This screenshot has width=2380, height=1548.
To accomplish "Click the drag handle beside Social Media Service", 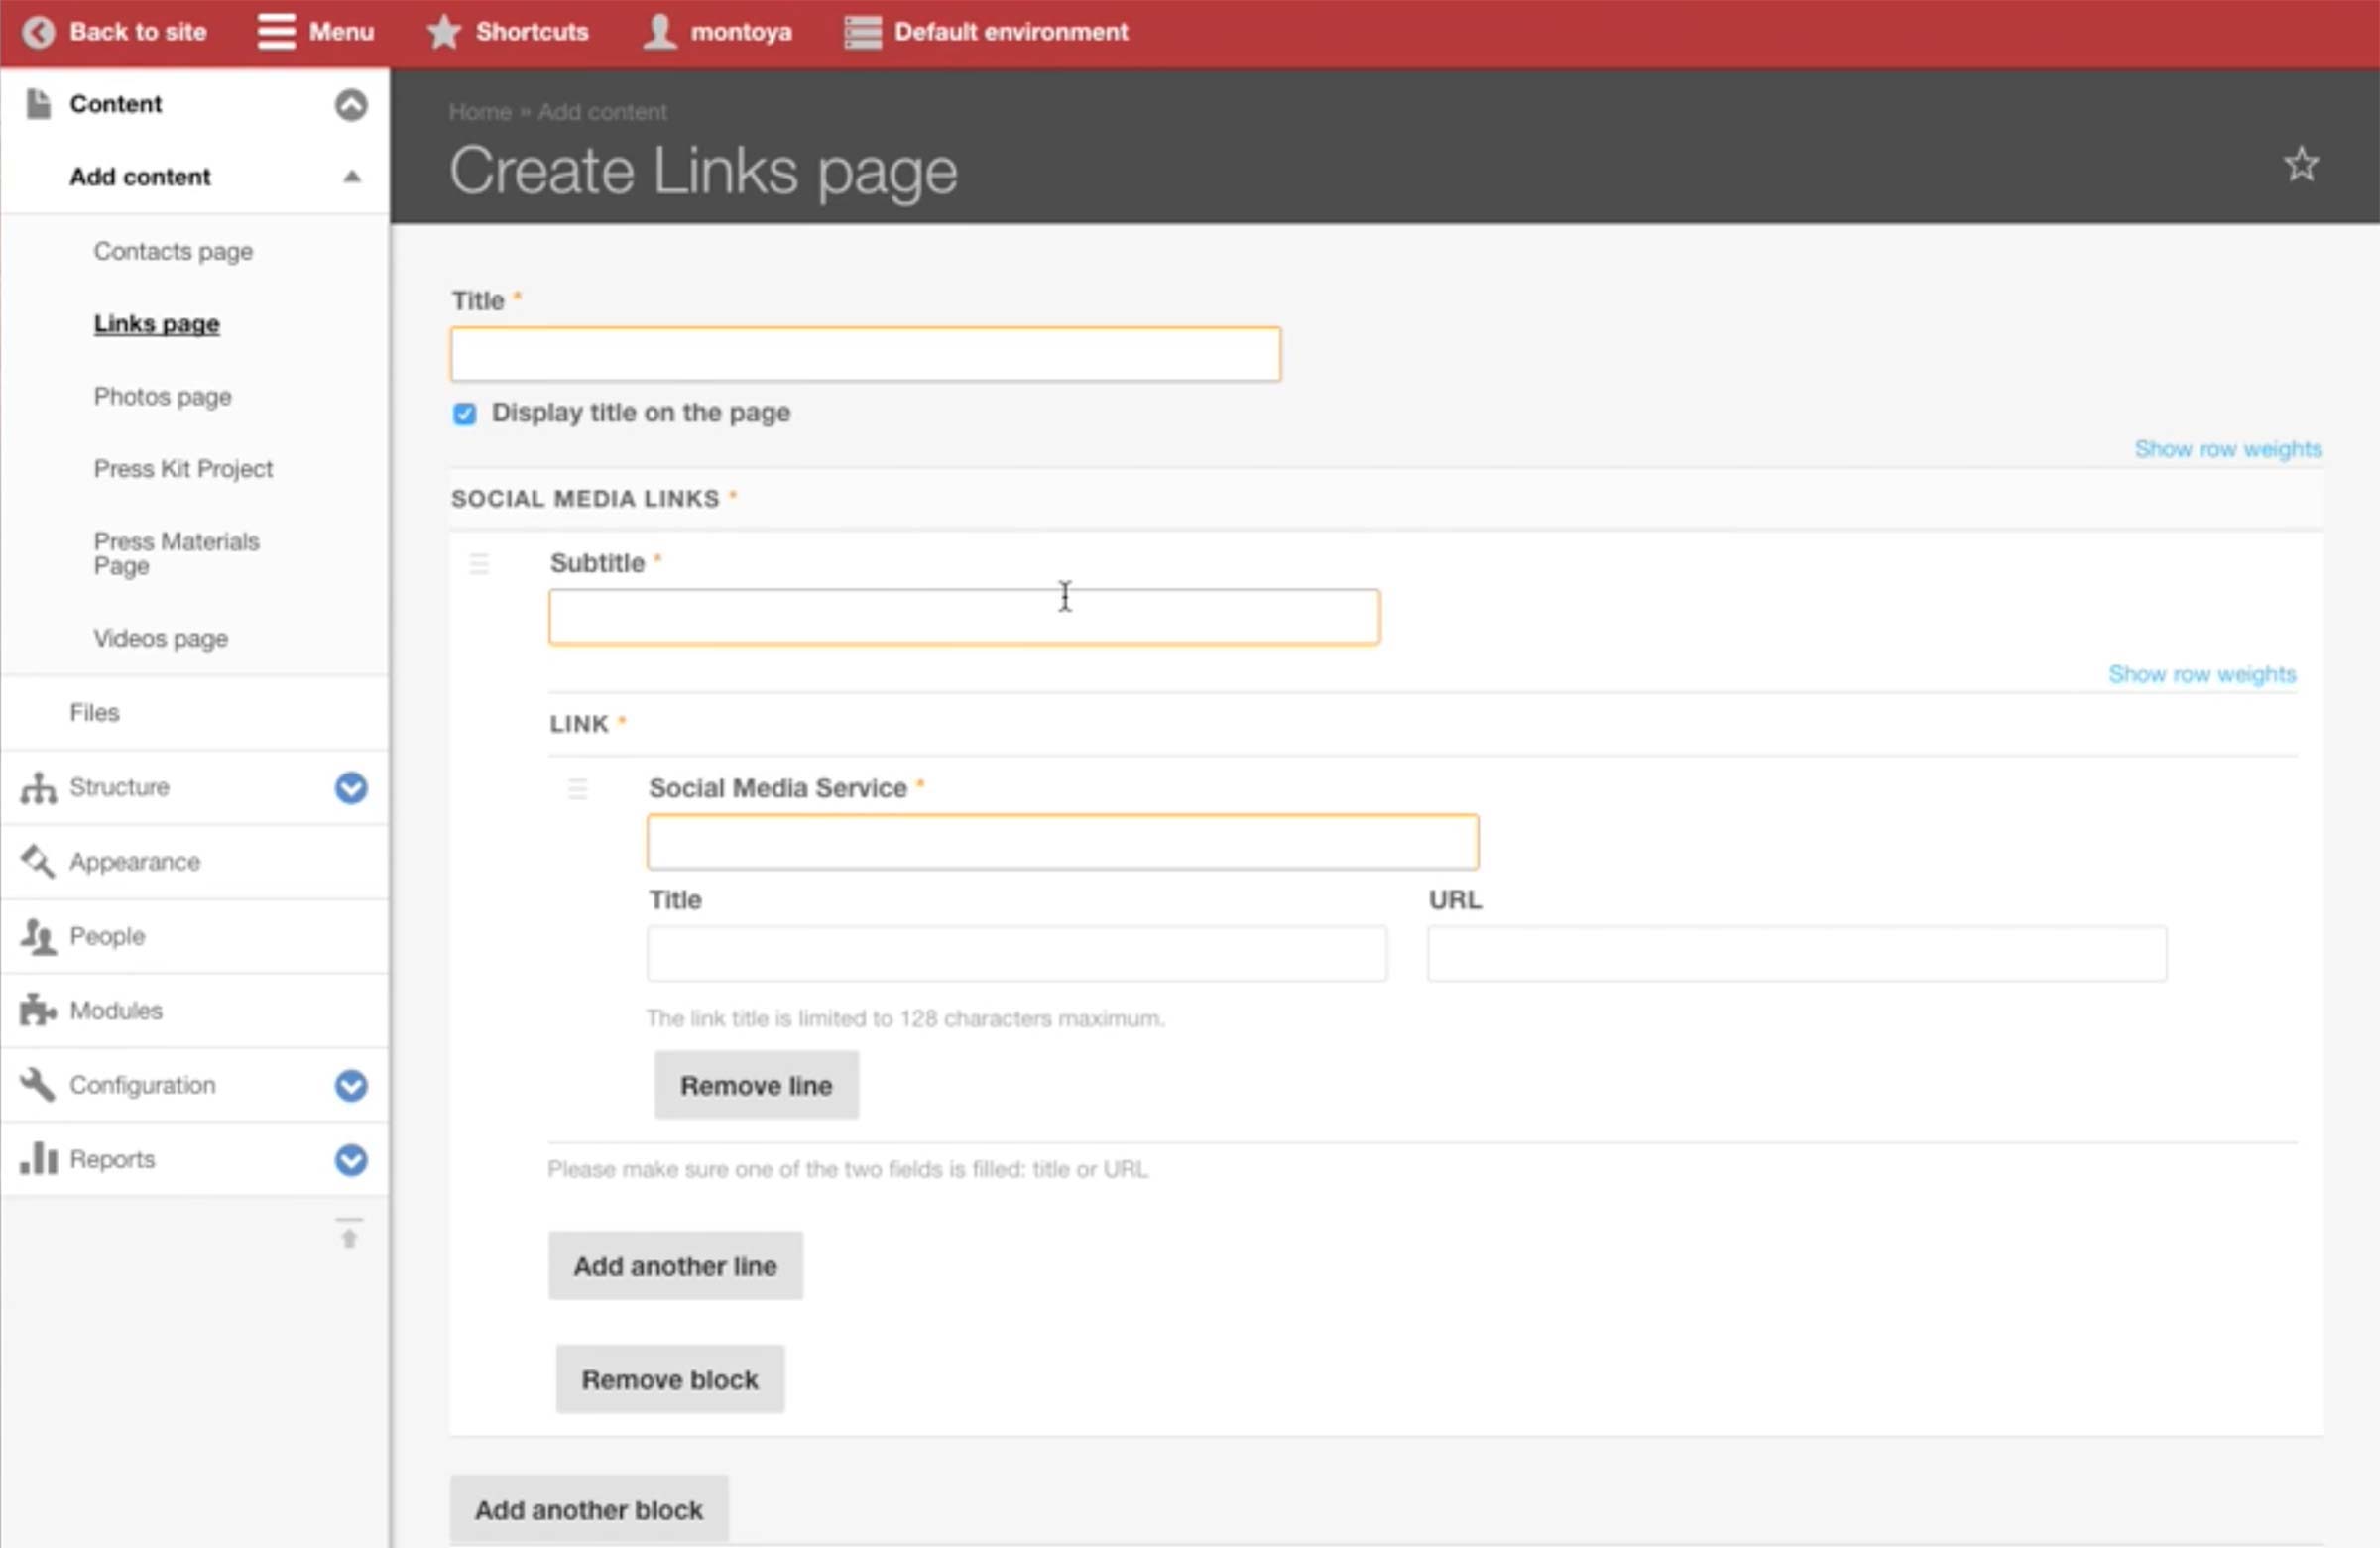I will coord(577,789).
